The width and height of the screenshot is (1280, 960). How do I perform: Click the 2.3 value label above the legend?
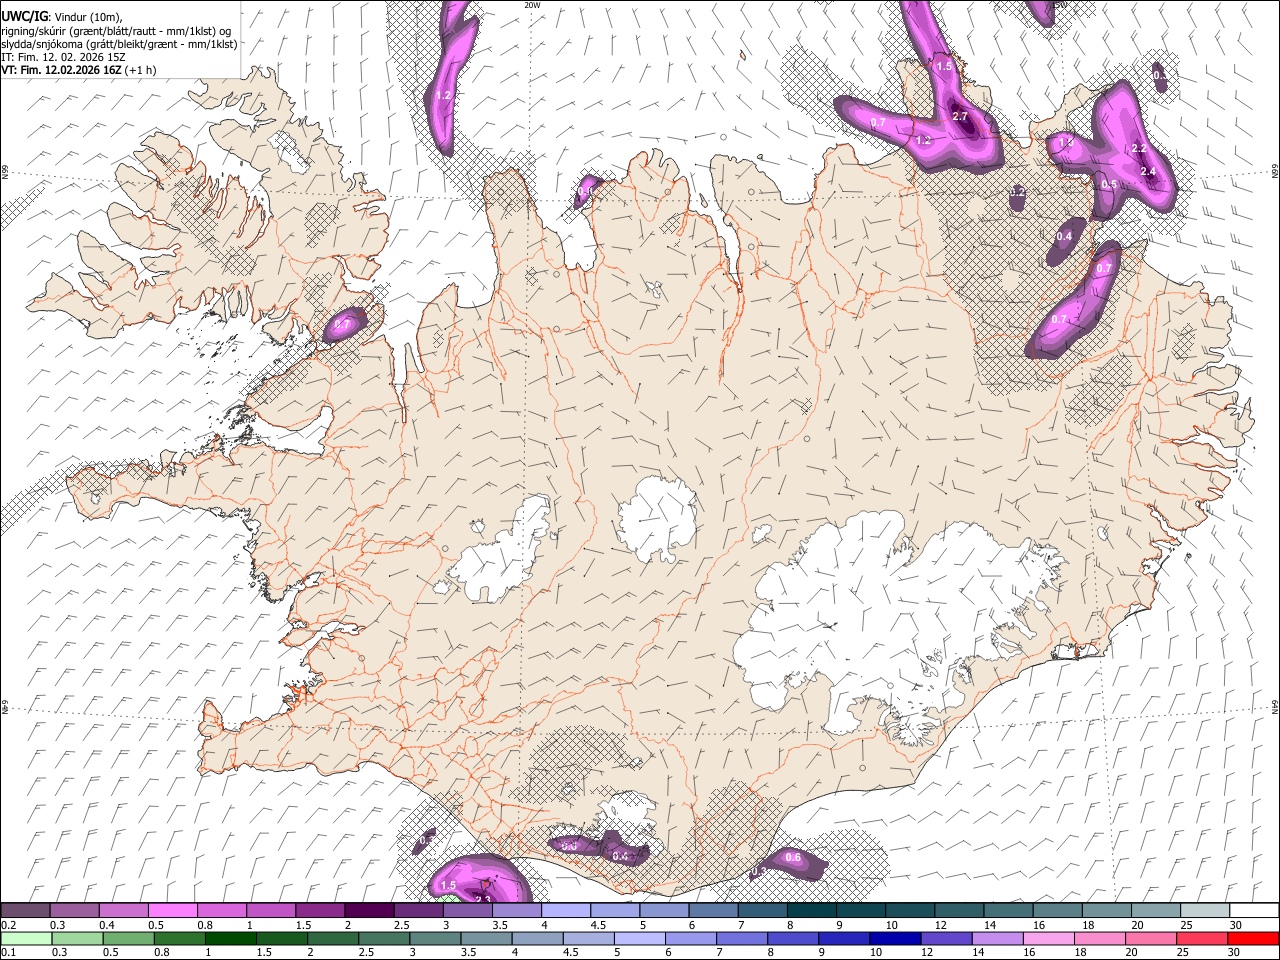[x=482, y=900]
